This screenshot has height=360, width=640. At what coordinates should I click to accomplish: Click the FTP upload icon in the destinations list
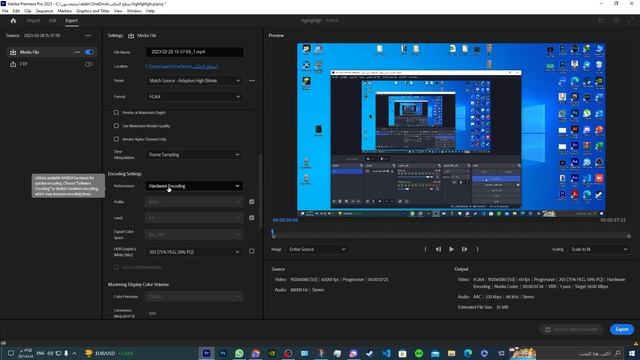click(13, 64)
